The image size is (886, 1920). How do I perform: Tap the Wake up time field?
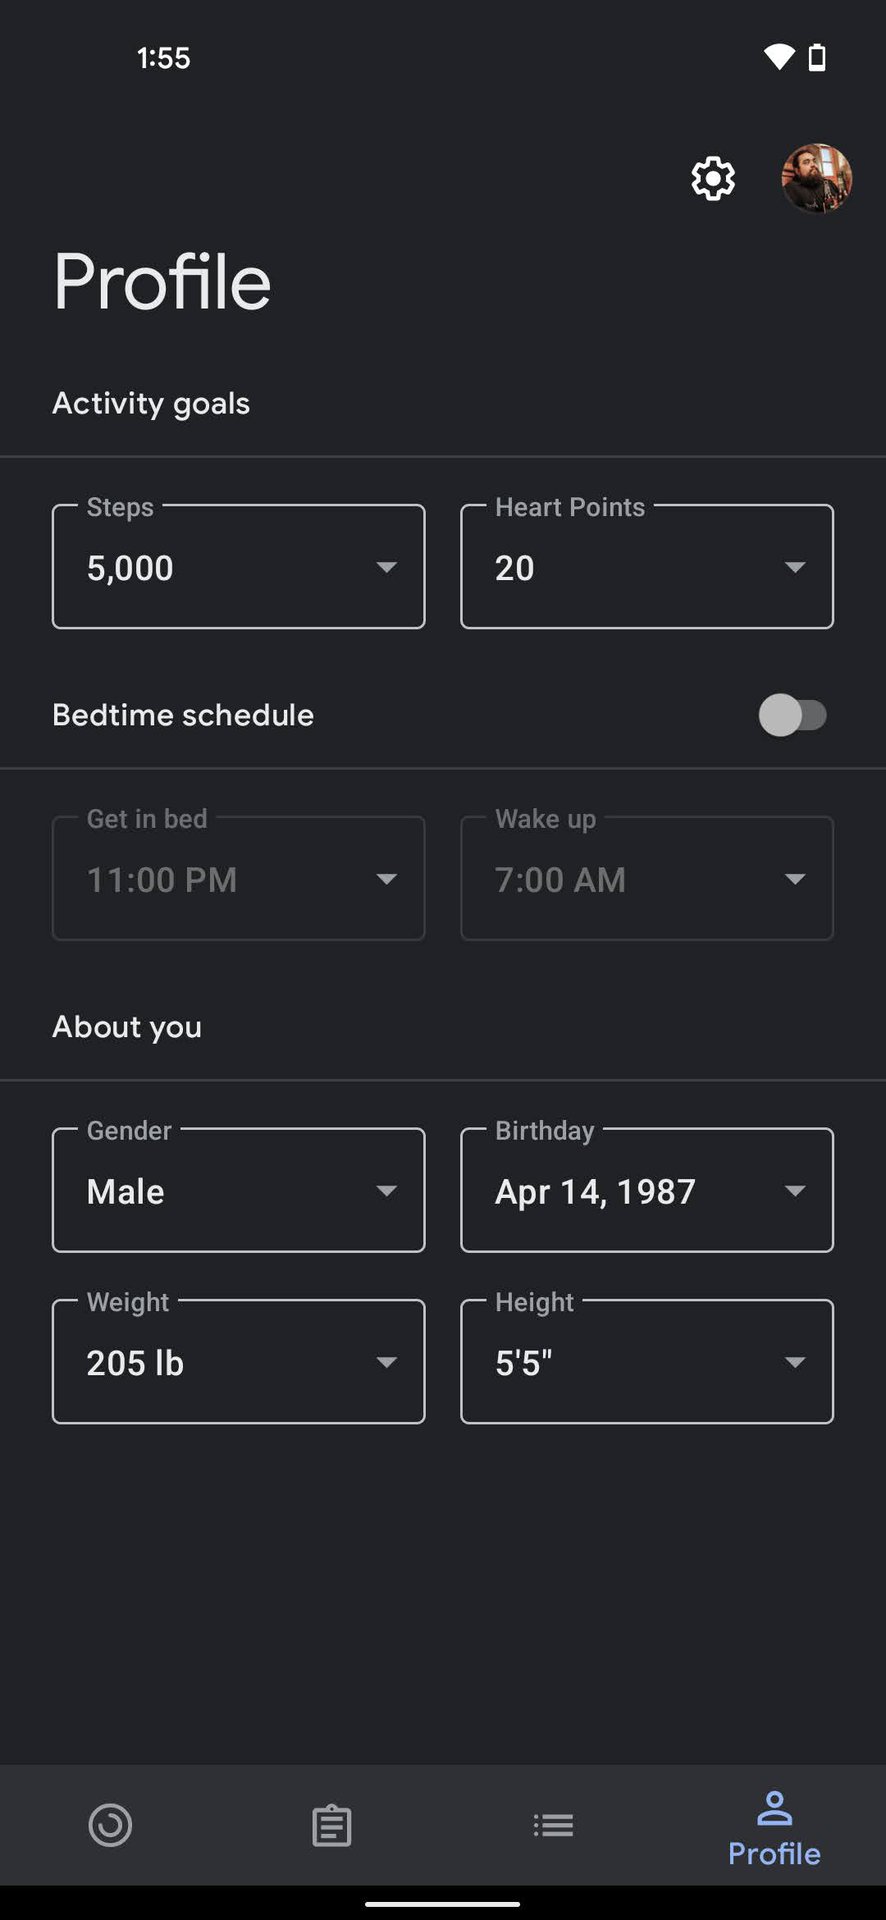tap(646, 879)
